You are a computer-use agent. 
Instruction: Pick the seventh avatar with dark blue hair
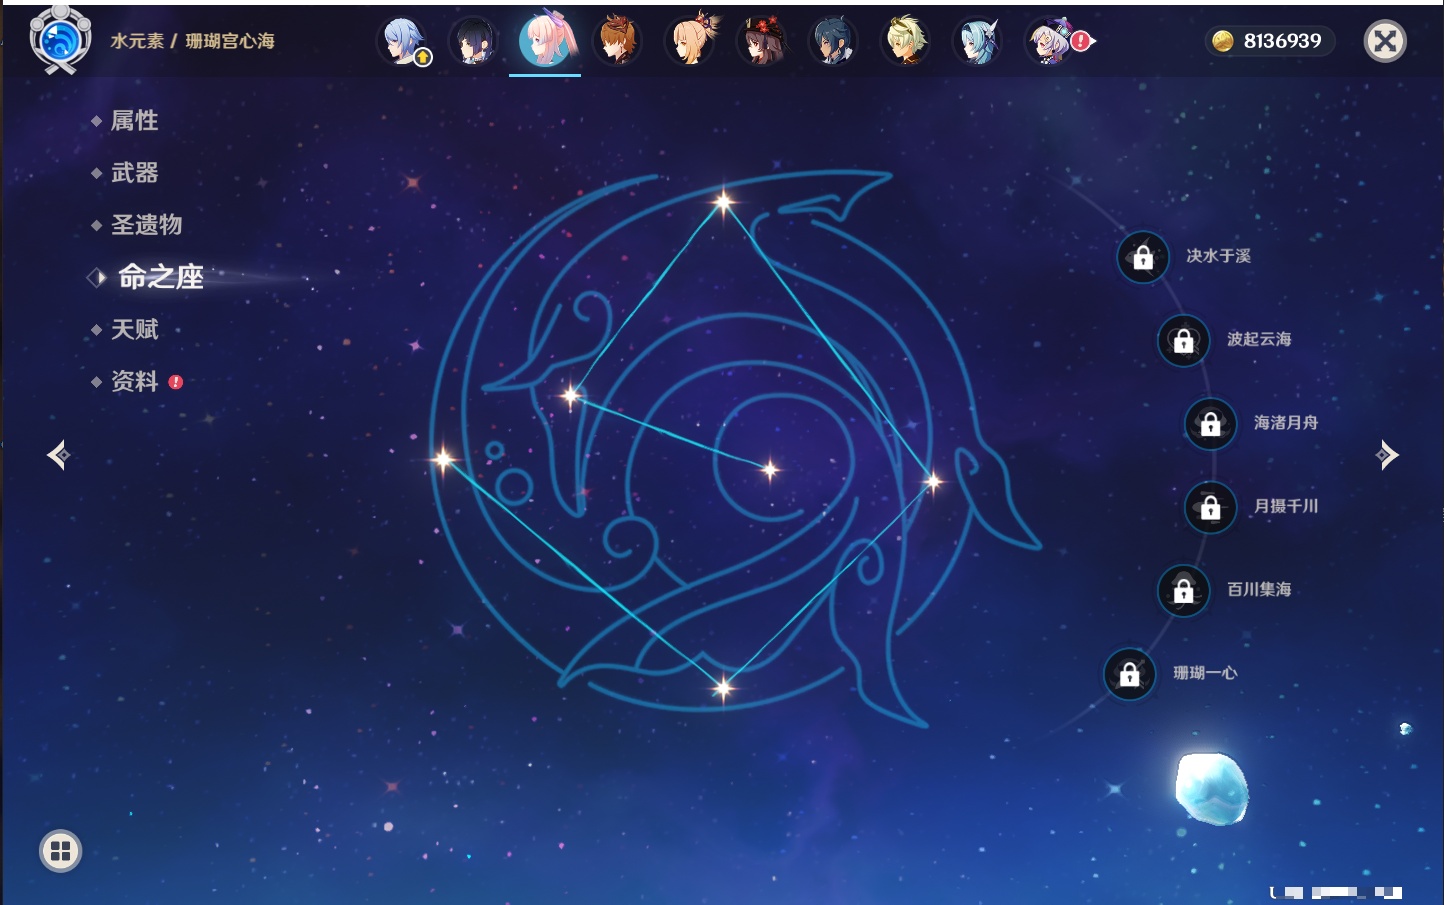833,41
